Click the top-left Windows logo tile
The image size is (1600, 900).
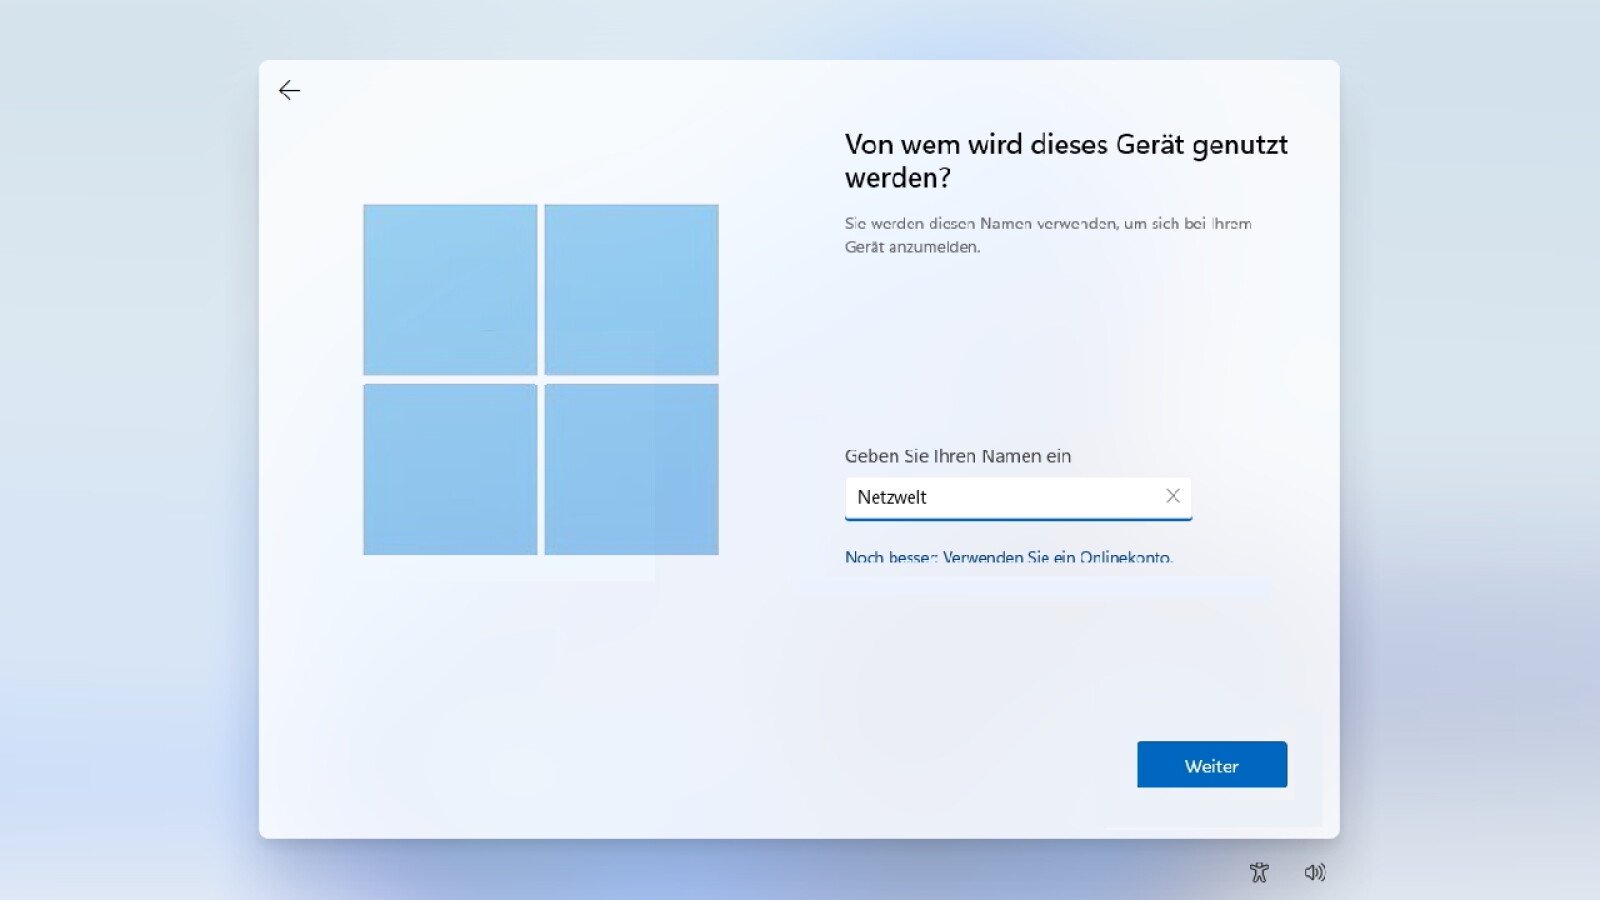[450, 289]
